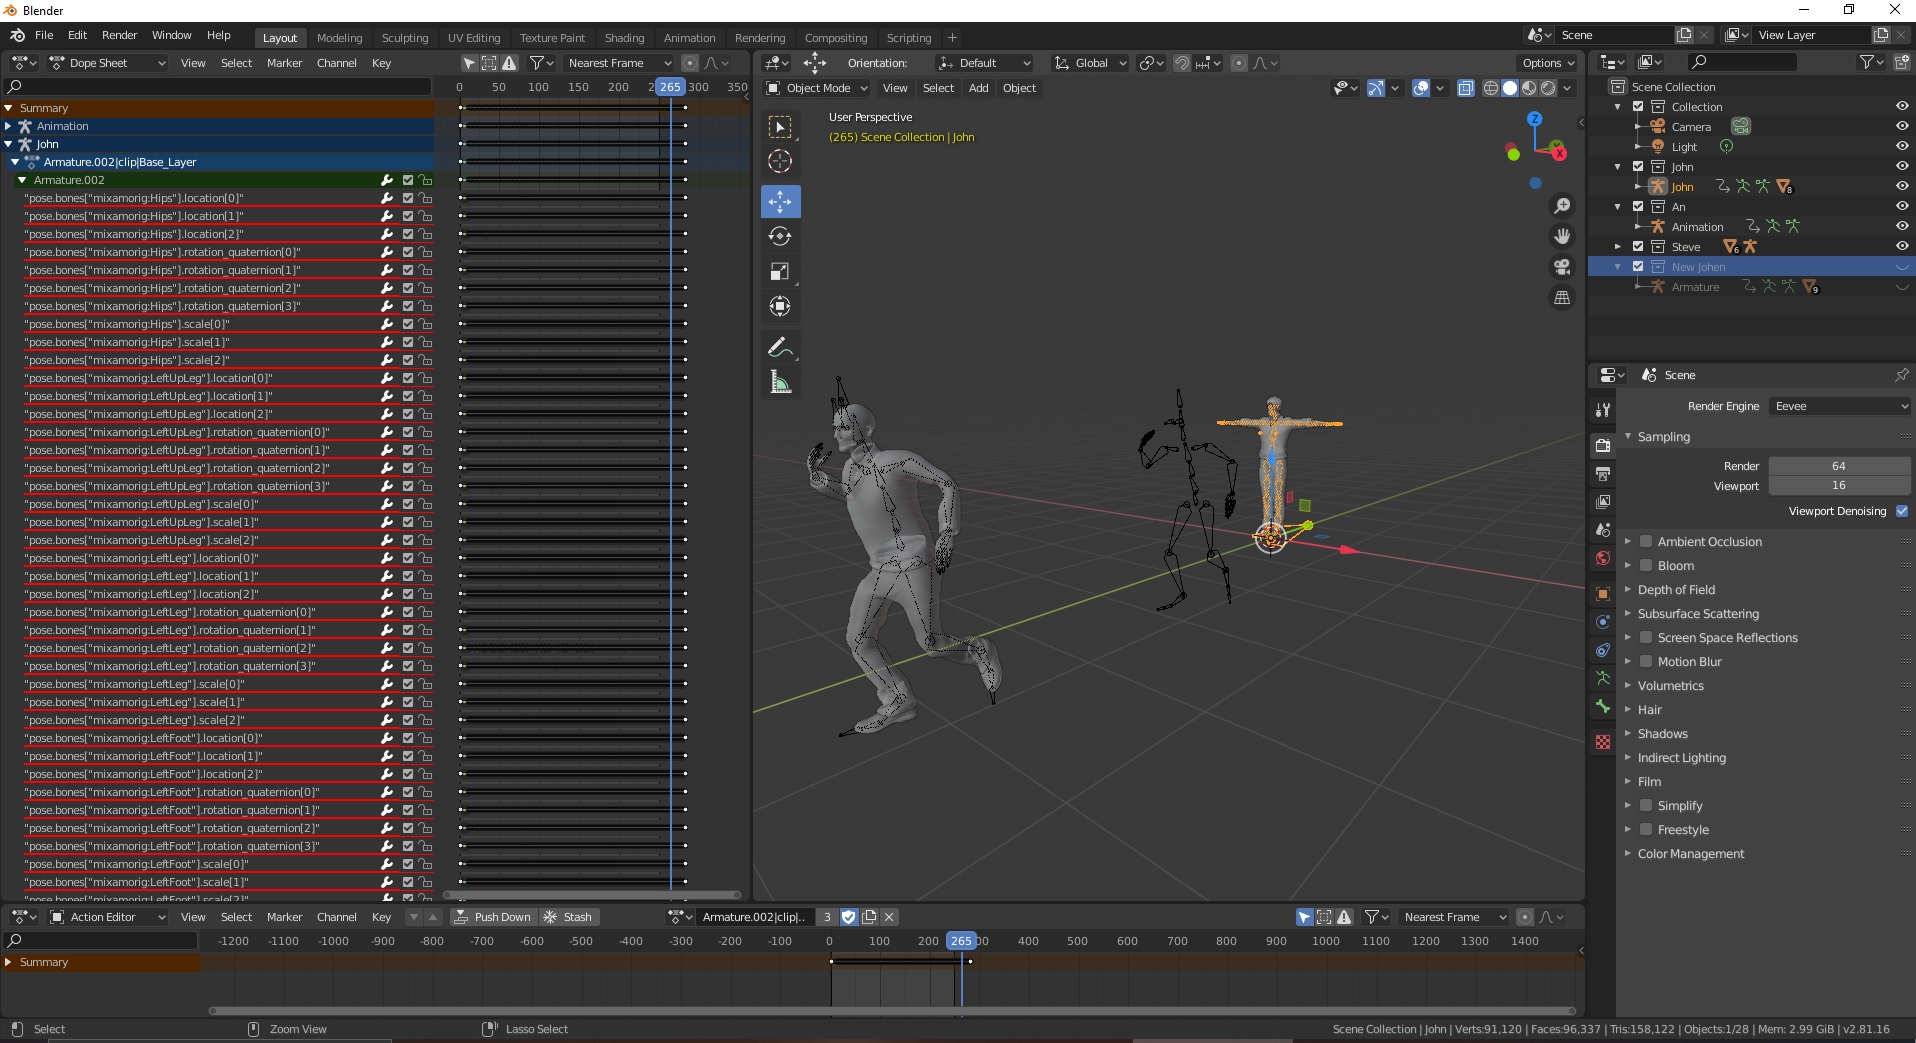Screen dimensions: 1916x1043
Task: Switch to the Shading workspace tab
Action: pyautogui.click(x=624, y=38)
